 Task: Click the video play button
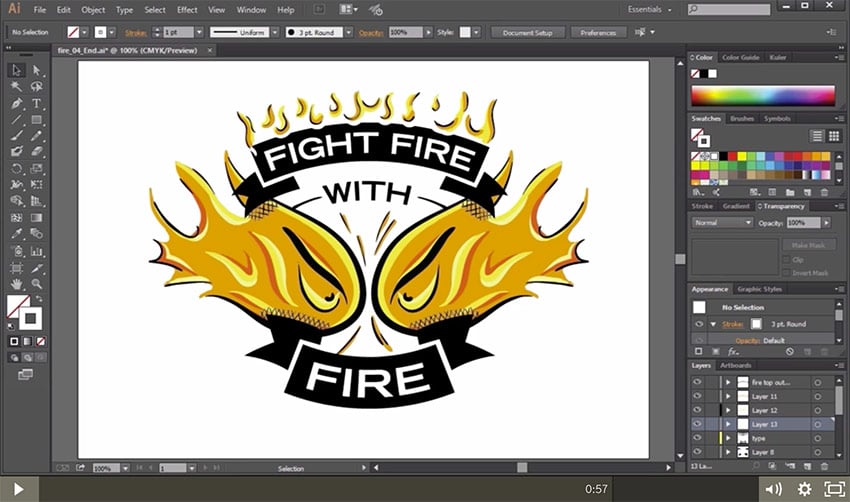point(19,489)
